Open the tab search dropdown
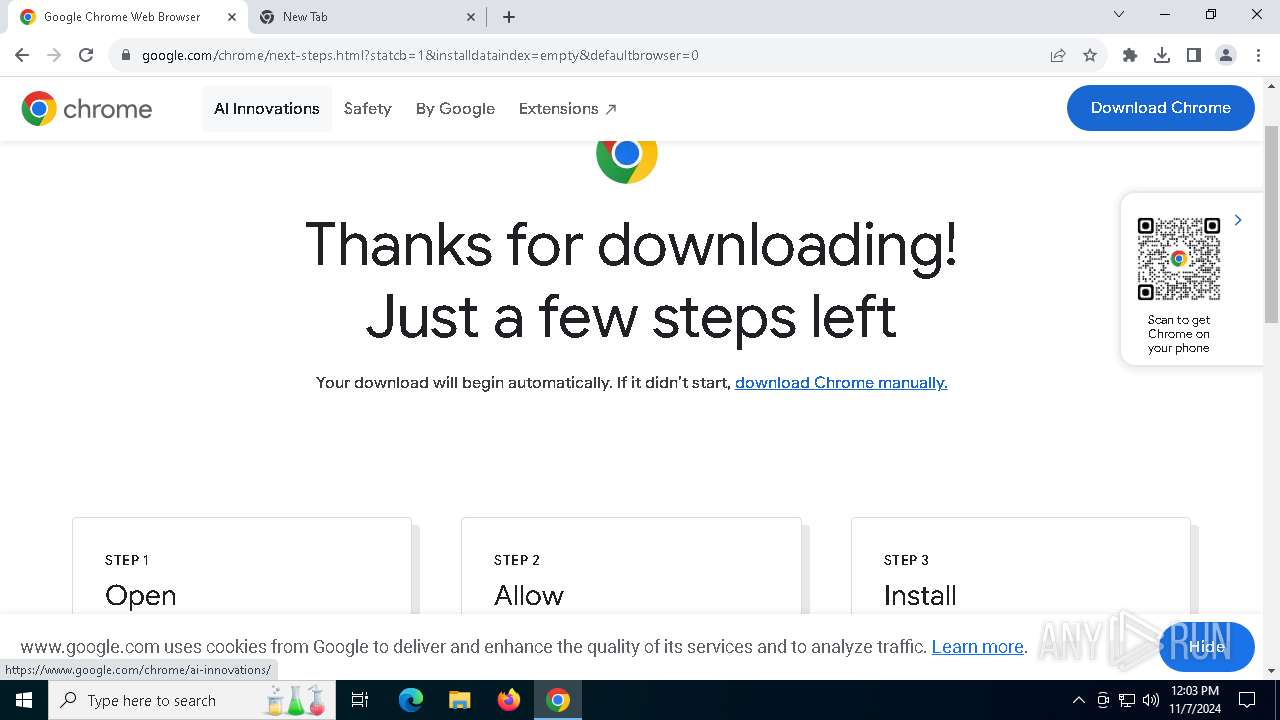This screenshot has width=1280, height=720. click(1119, 14)
